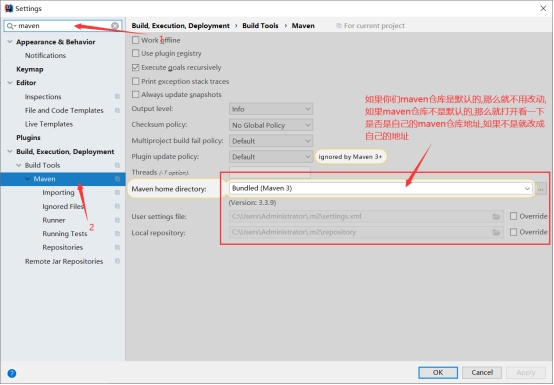Screen dimensions: 554x385
Task: Select Running Tests under Maven
Action: (65, 233)
